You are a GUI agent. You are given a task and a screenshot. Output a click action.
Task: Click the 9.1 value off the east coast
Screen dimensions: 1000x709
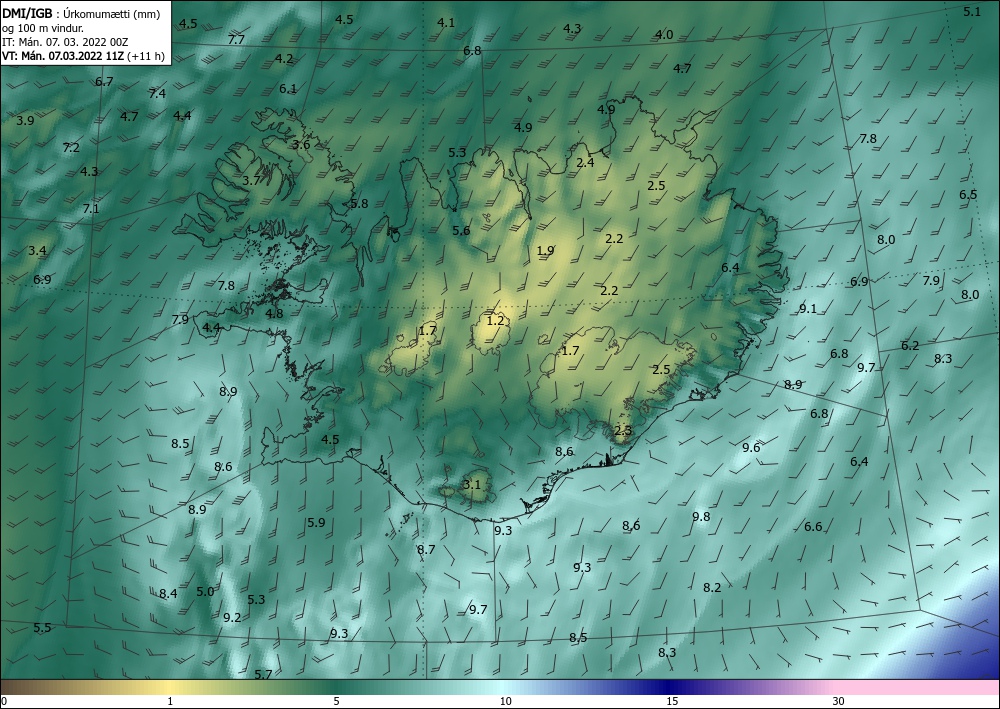tap(808, 309)
